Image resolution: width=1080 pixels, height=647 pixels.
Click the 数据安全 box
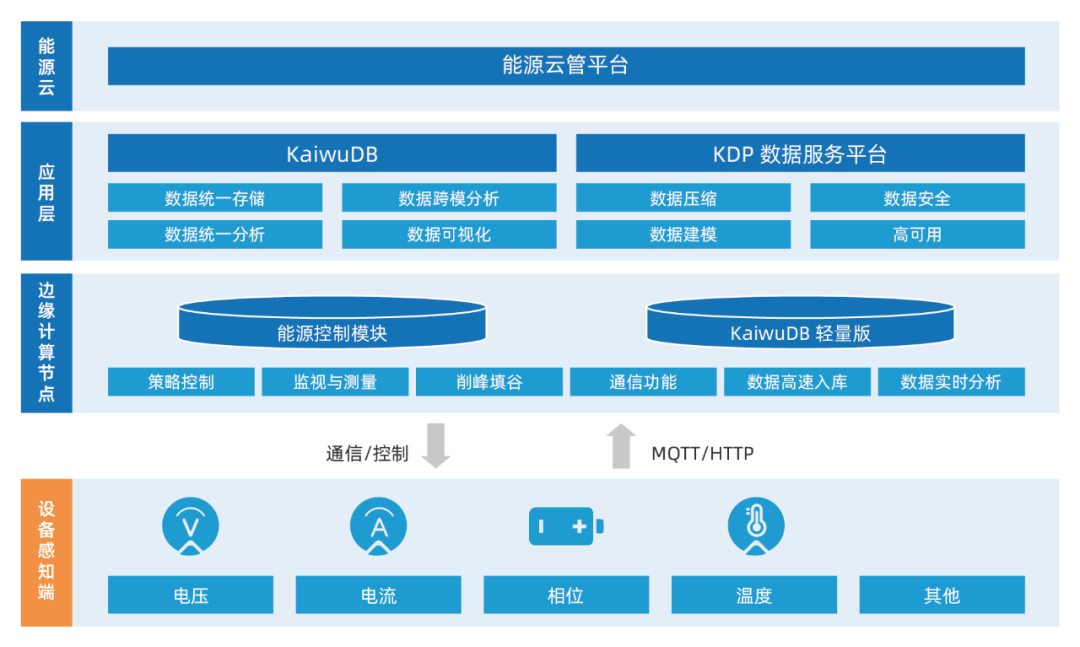pos(917,198)
